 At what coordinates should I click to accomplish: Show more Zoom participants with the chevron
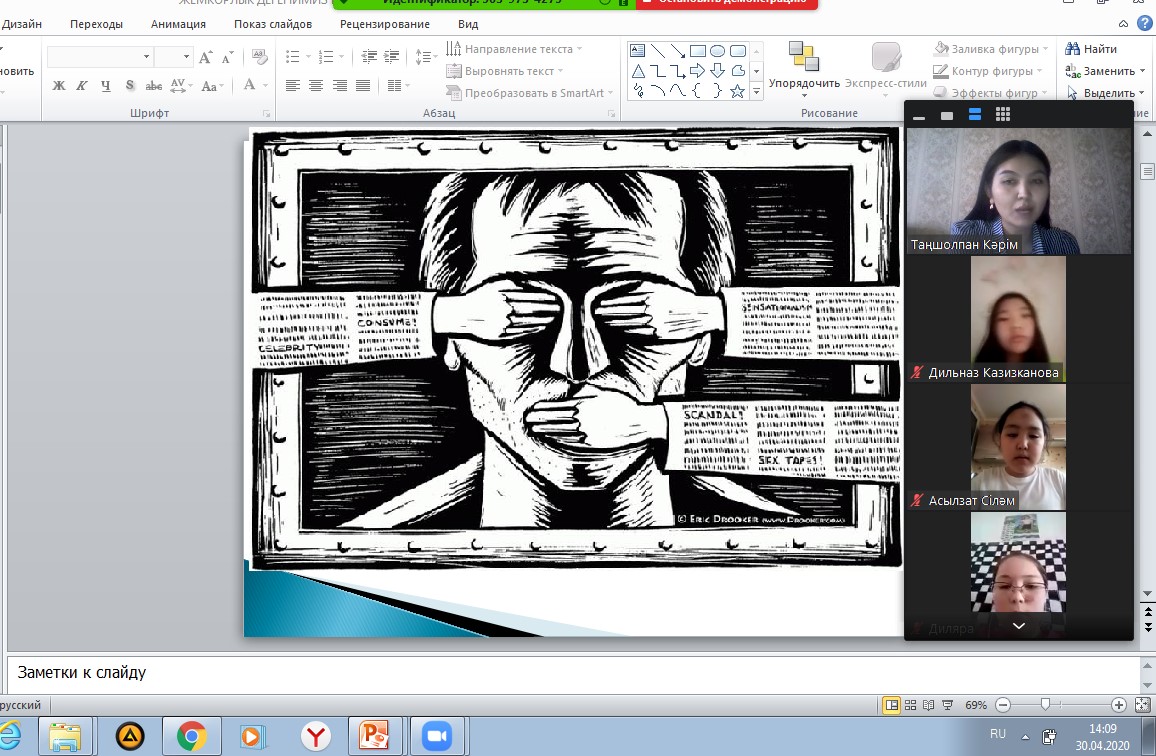1019,625
